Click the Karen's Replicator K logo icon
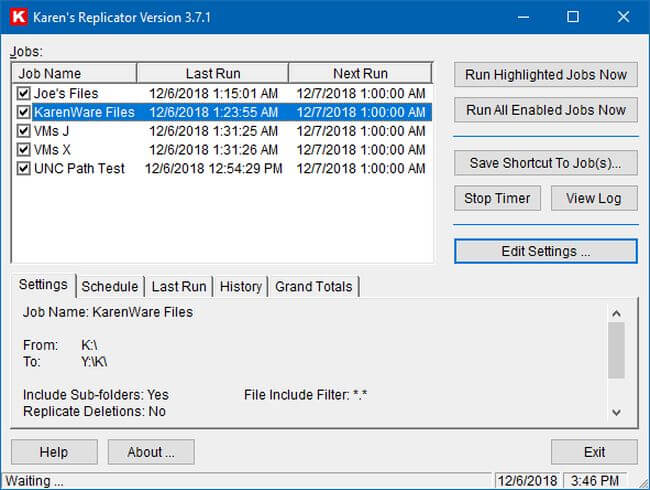The height and width of the screenshot is (490, 650). point(19,17)
